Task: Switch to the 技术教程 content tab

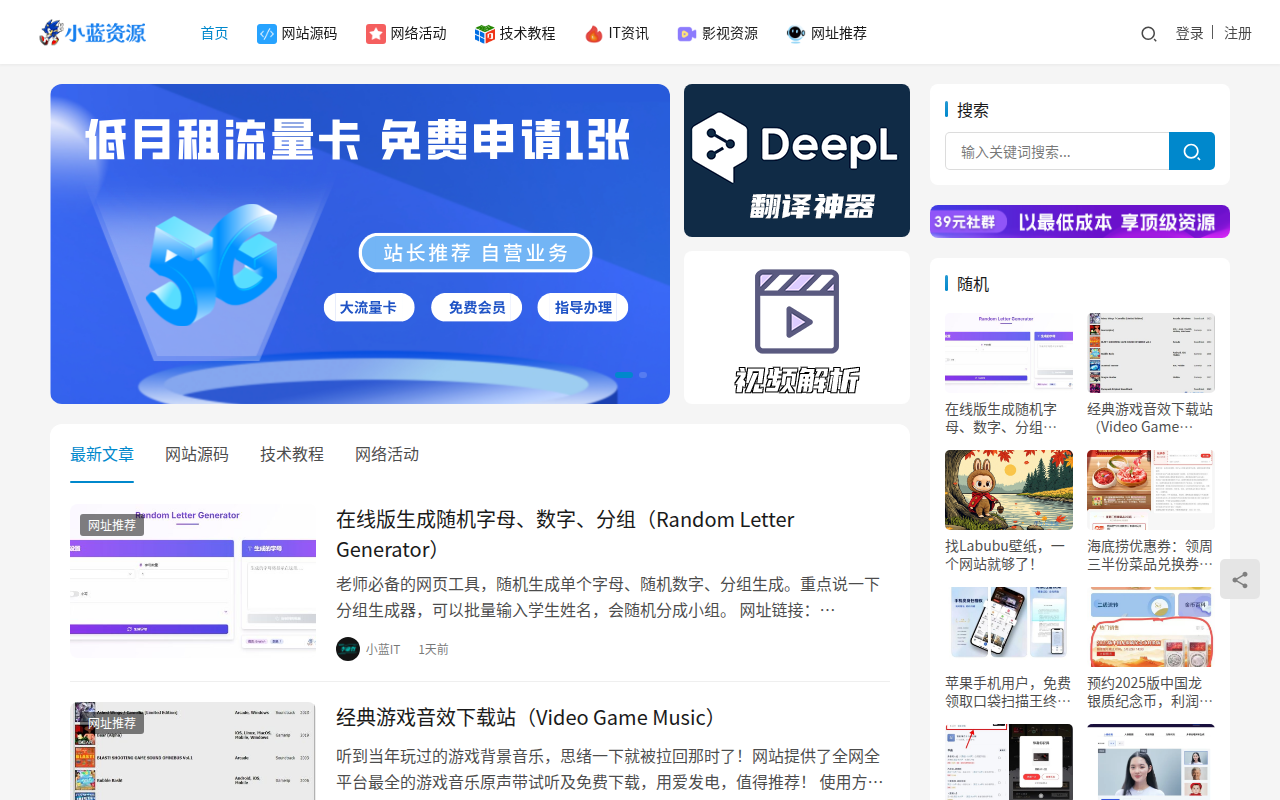Action: [292, 454]
